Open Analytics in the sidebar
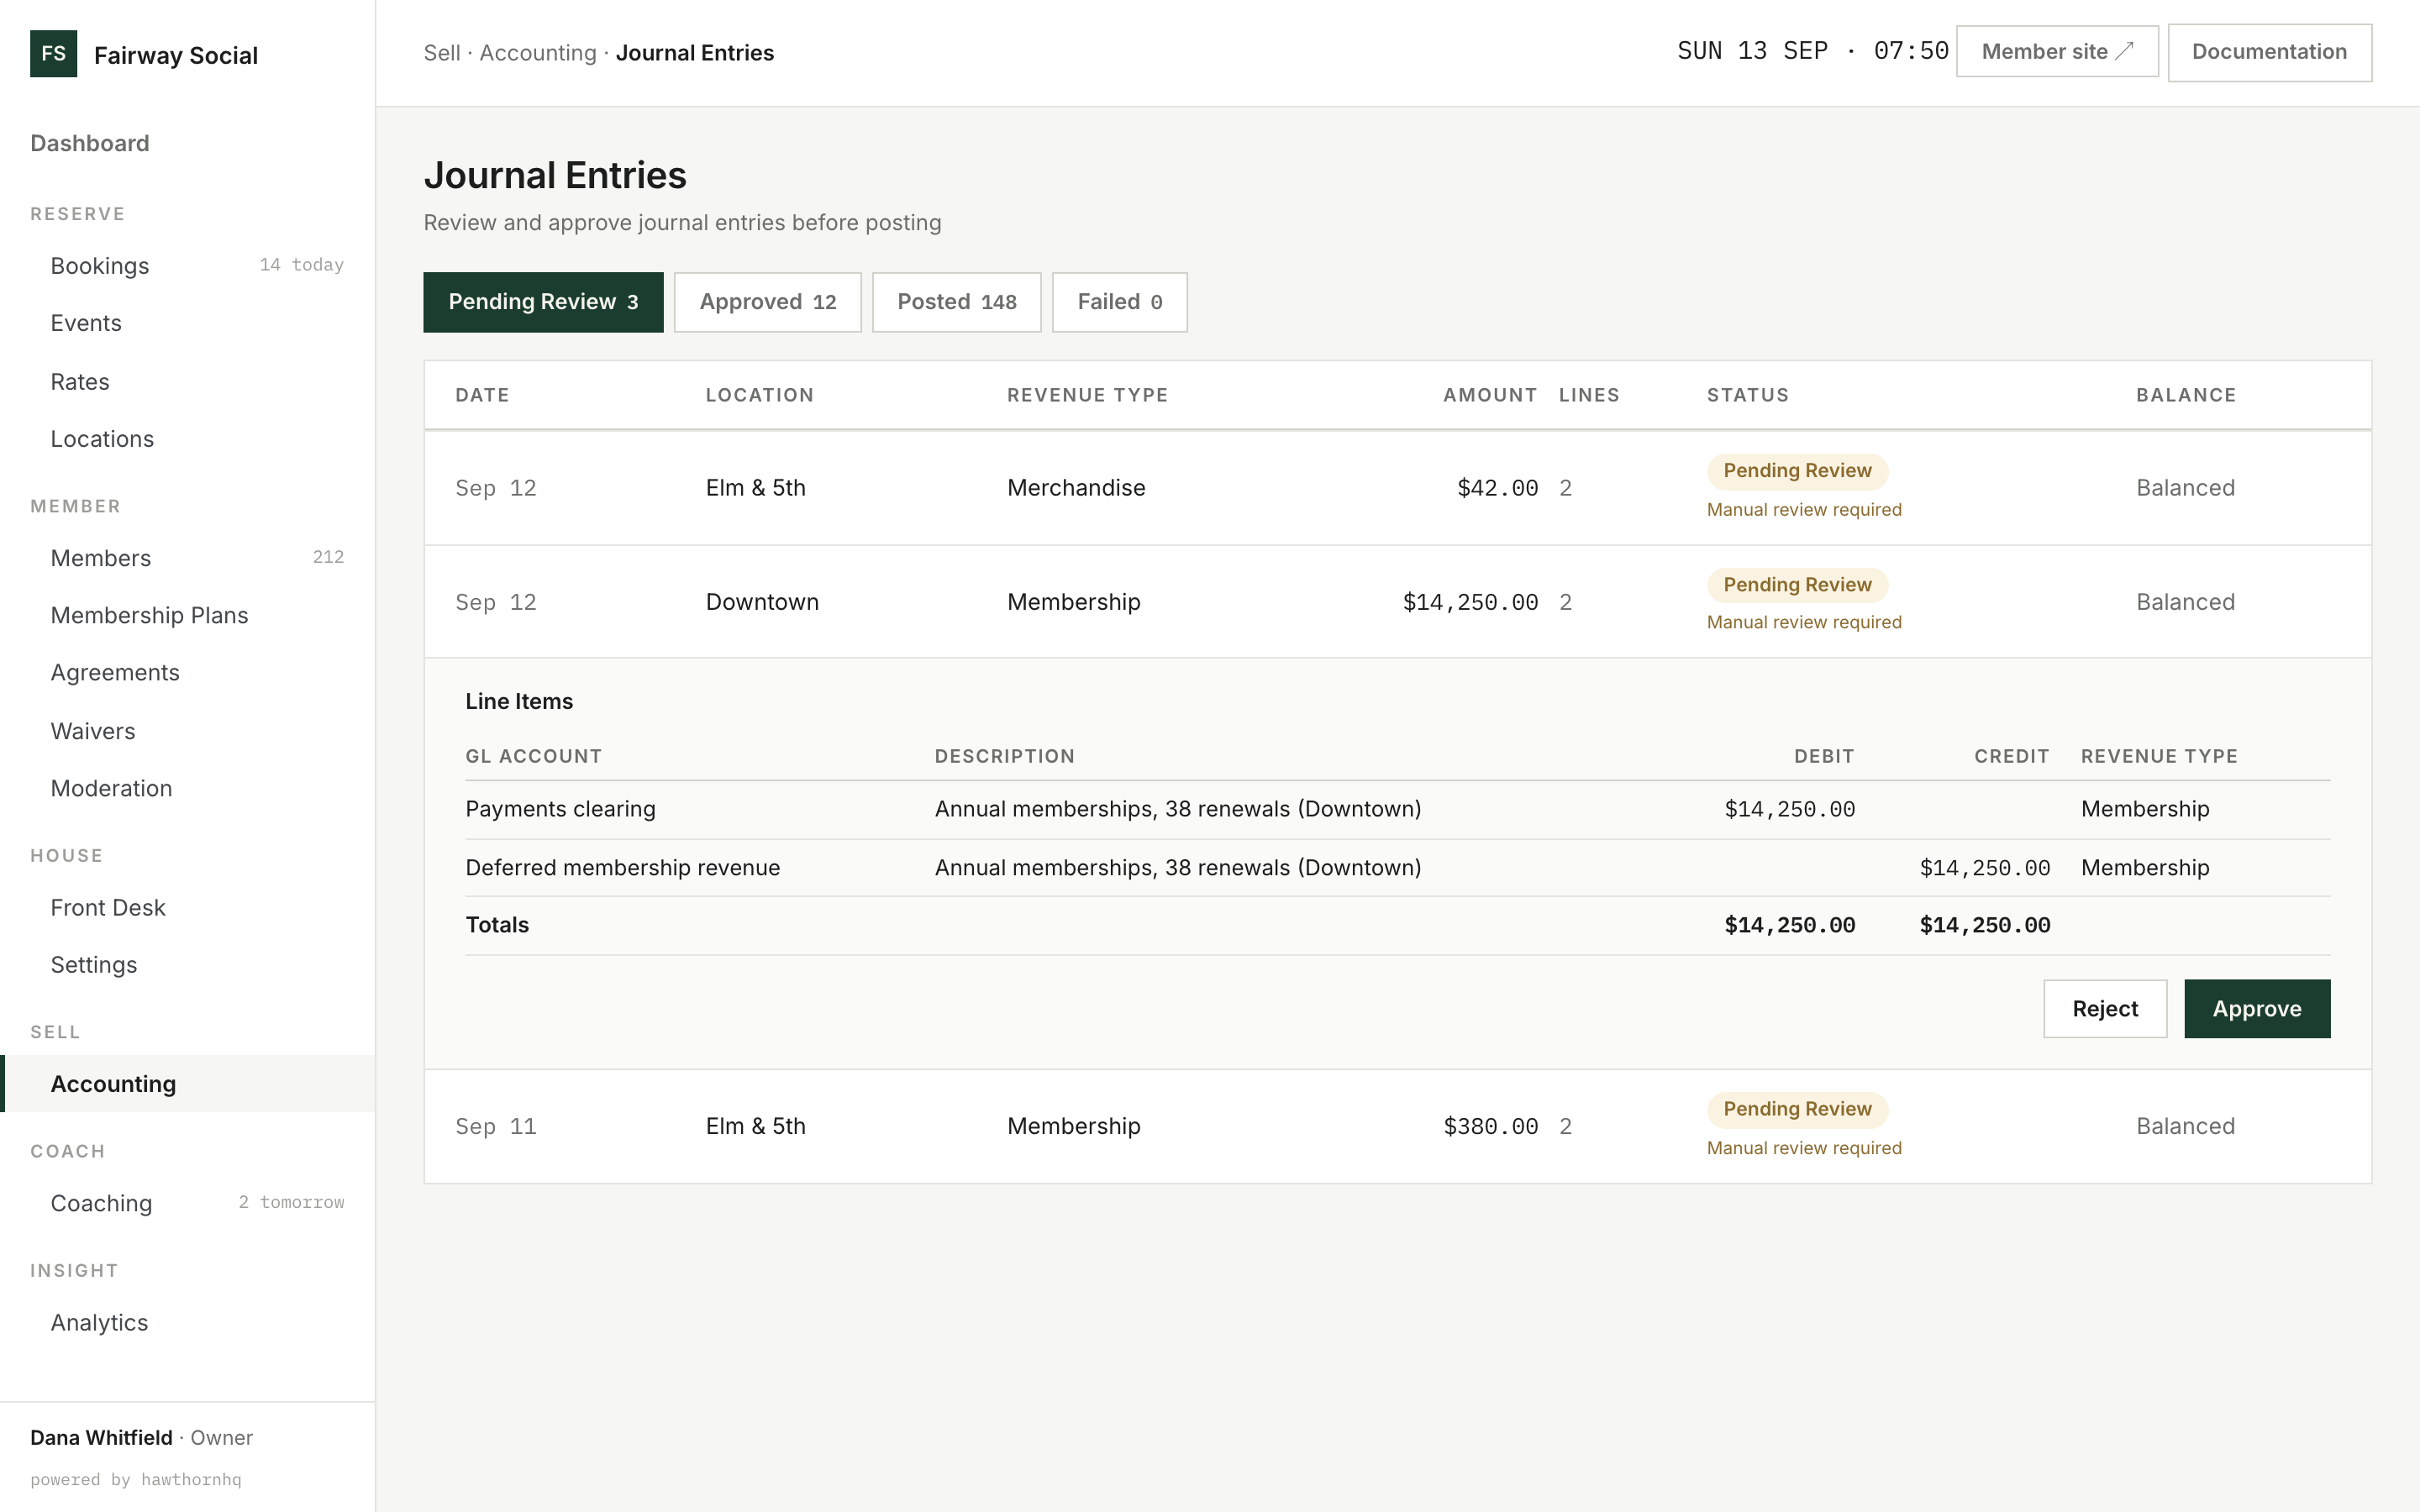This screenshot has width=2420, height=1512. pyautogui.click(x=187, y=1322)
